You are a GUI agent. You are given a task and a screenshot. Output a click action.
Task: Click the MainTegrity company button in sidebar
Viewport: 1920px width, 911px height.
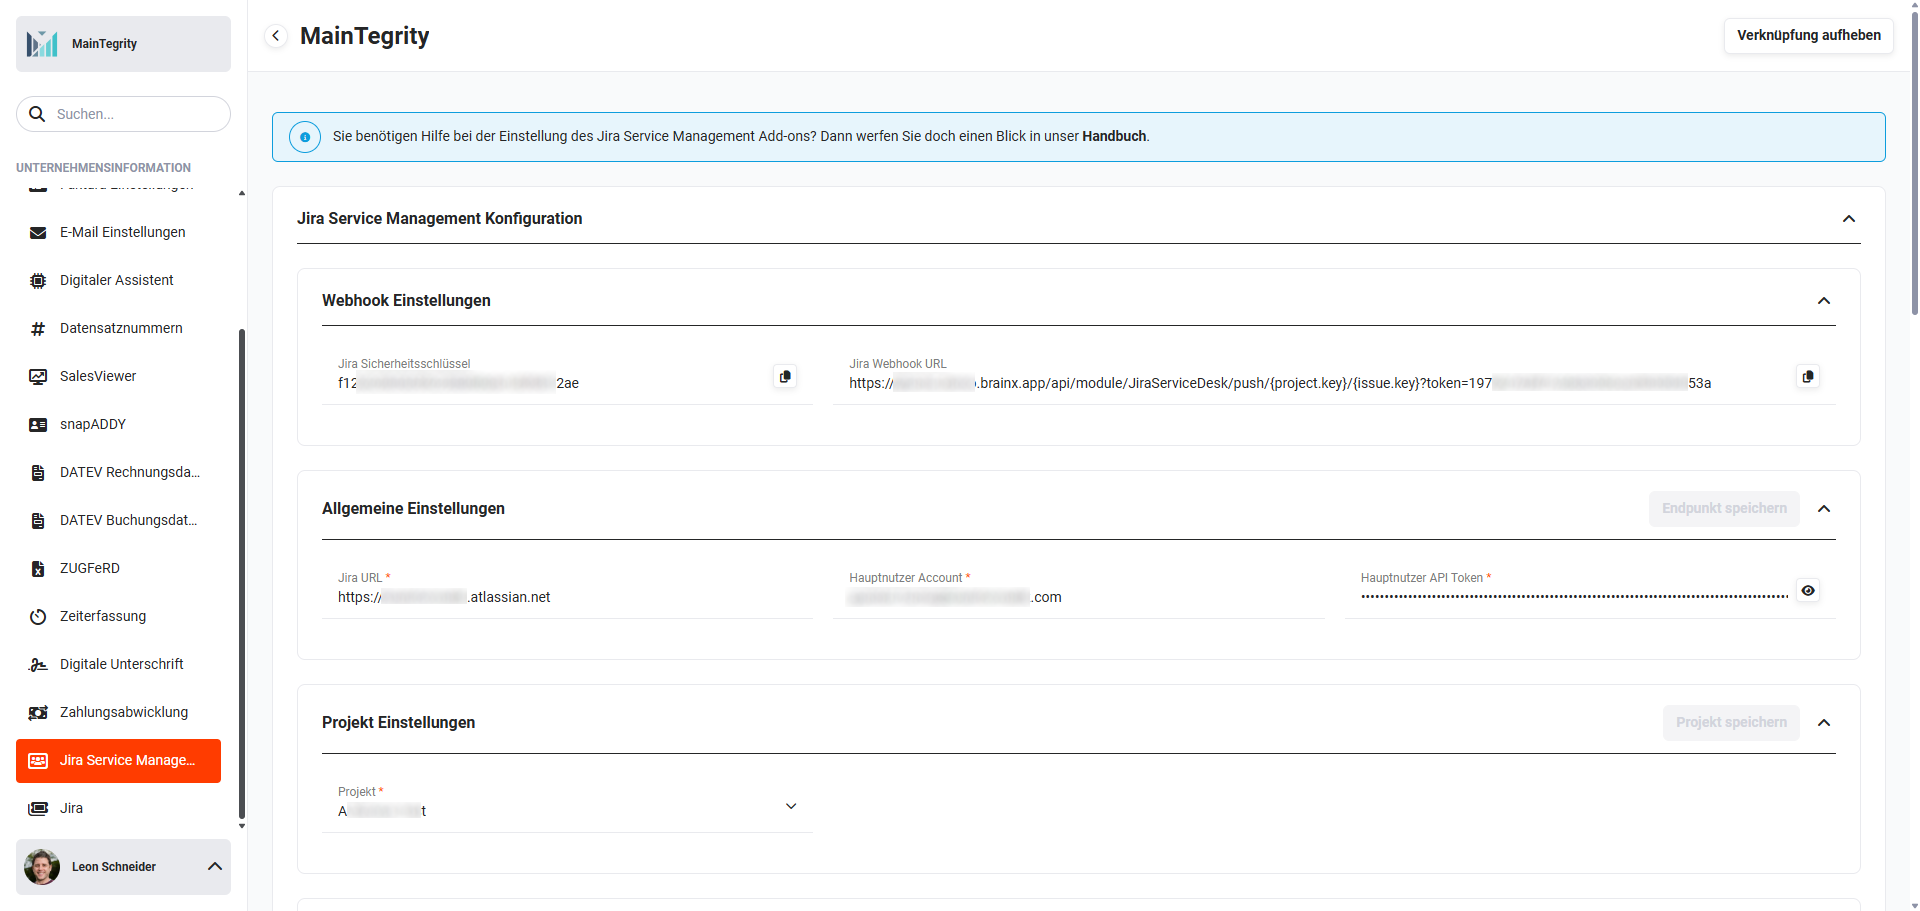[123, 43]
